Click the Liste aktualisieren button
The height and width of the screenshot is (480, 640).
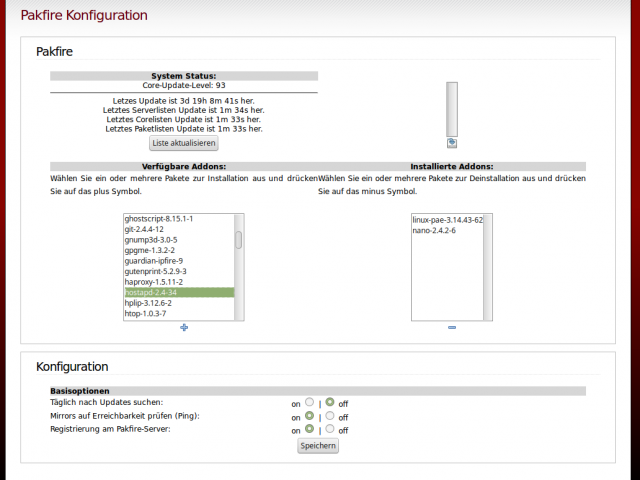184,143
